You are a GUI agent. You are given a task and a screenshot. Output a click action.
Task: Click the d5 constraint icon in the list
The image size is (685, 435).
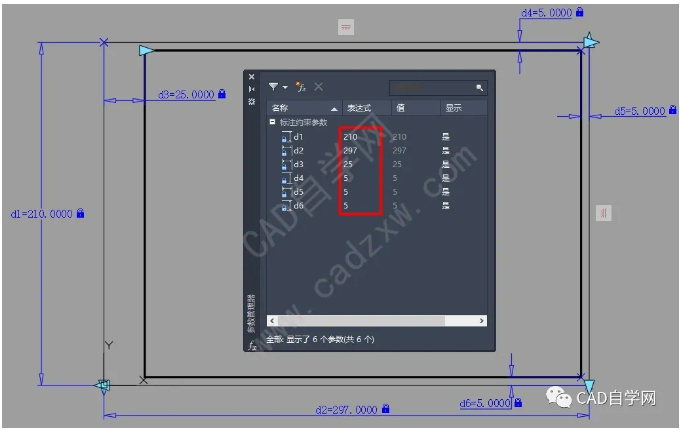pyautogui.click(x=287, y=192)
